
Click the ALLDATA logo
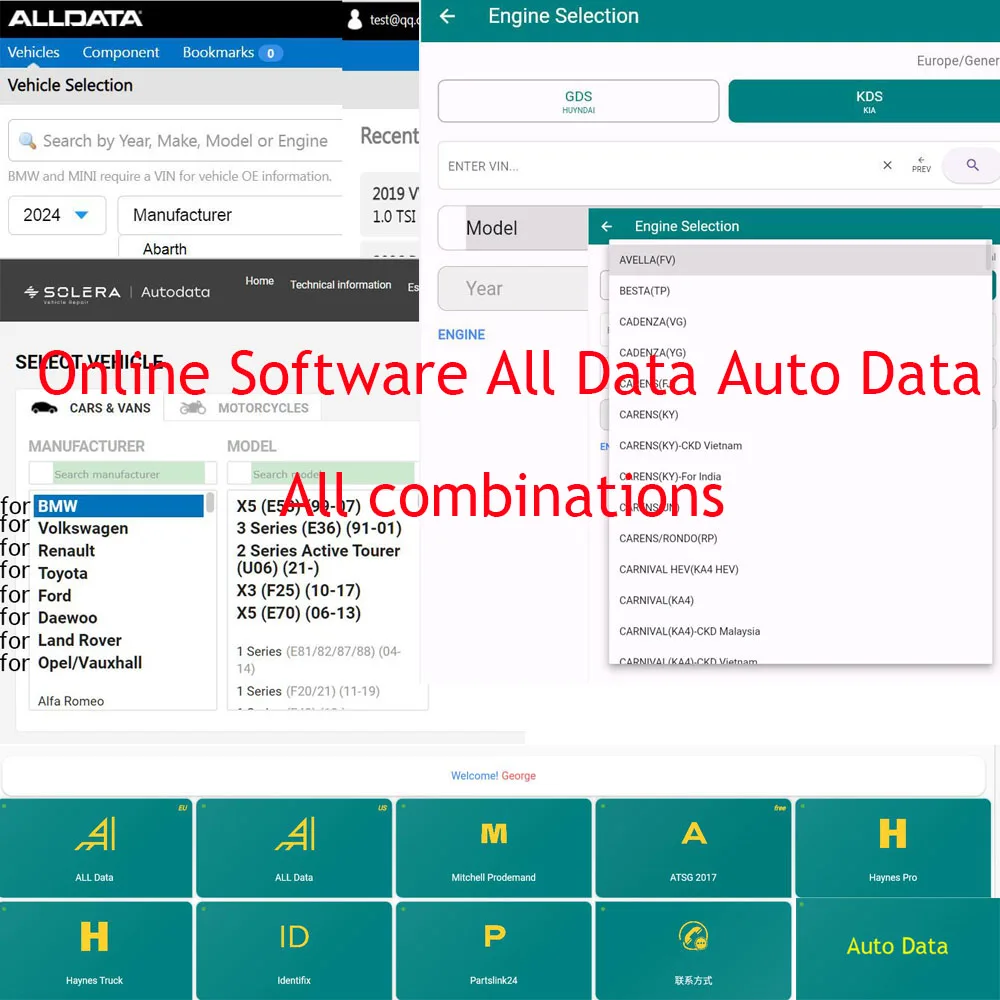(75, 18)
